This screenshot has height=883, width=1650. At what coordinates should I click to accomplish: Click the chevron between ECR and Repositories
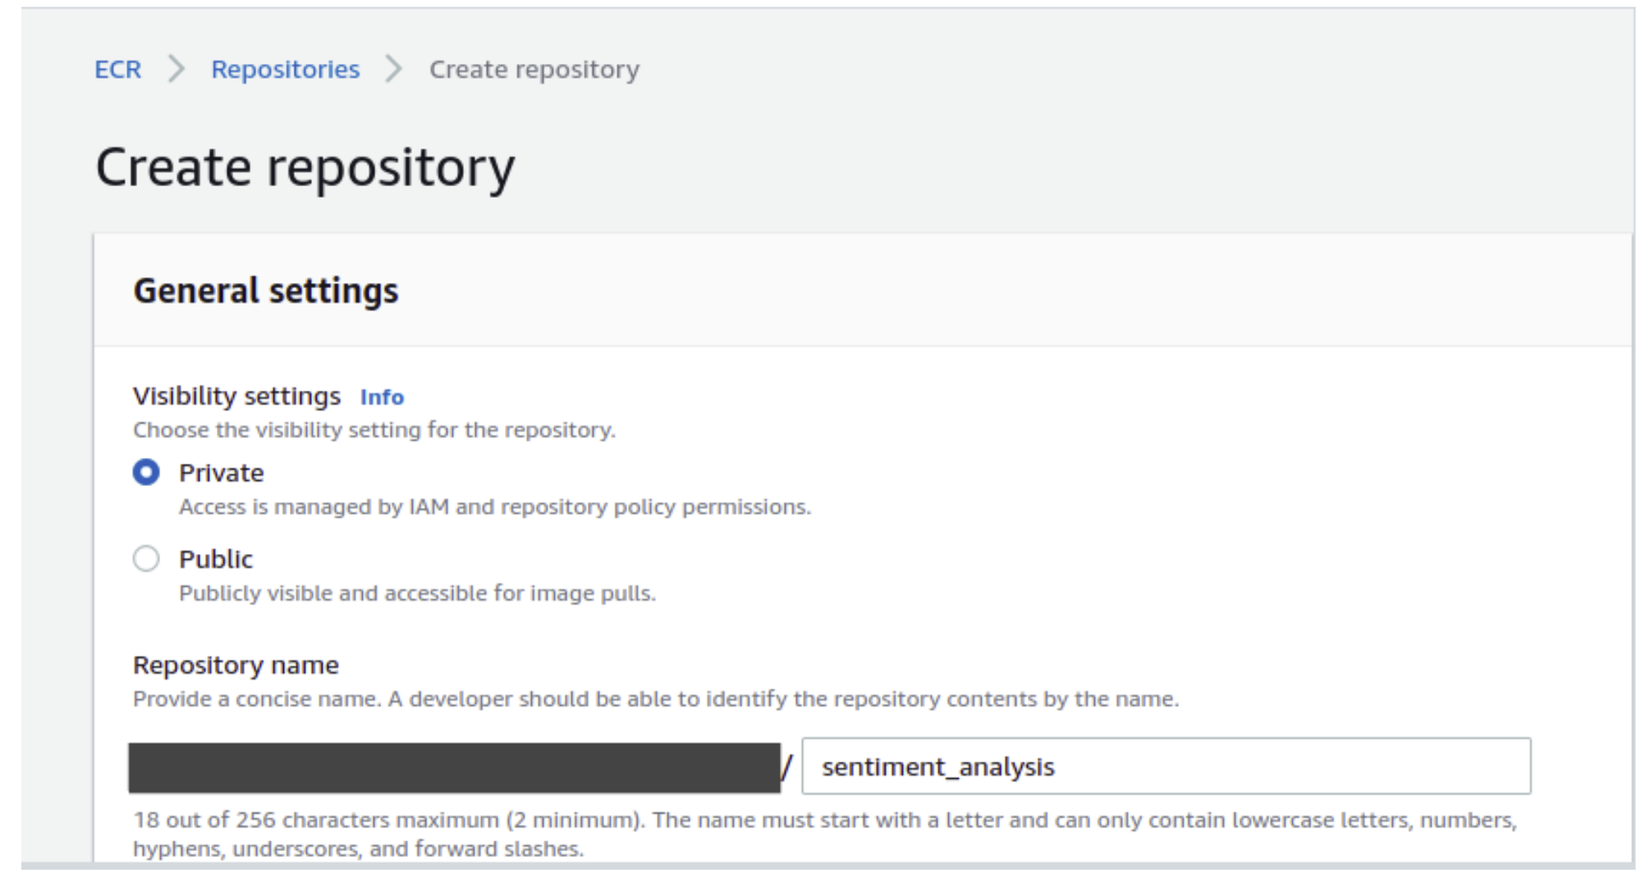pos(177,69)
